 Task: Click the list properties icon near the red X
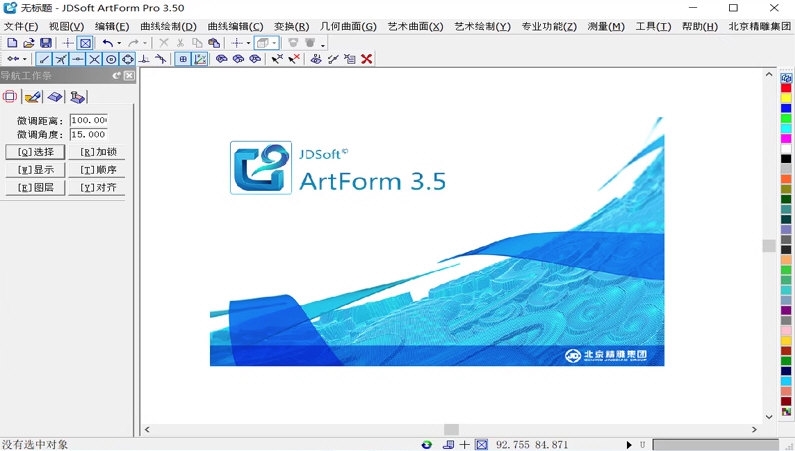pos(349,59)
